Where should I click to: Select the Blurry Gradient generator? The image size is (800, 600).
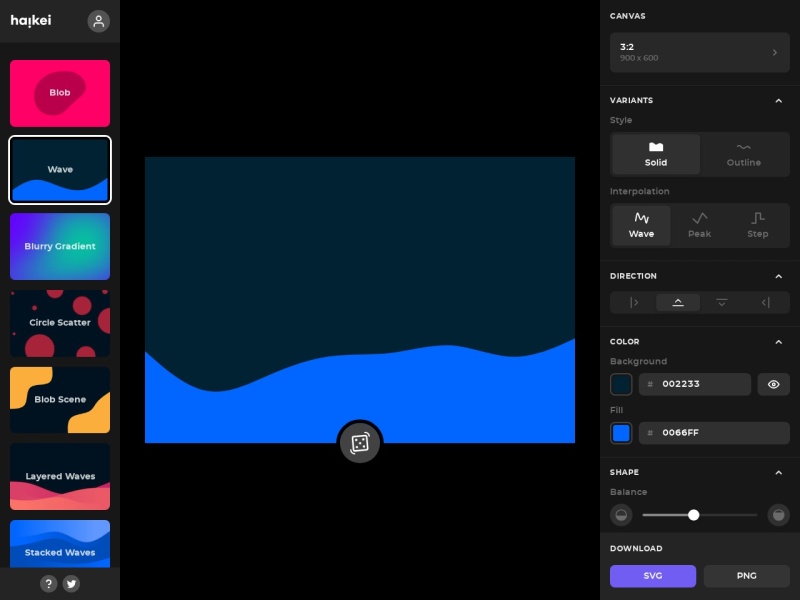pos(60,246)
